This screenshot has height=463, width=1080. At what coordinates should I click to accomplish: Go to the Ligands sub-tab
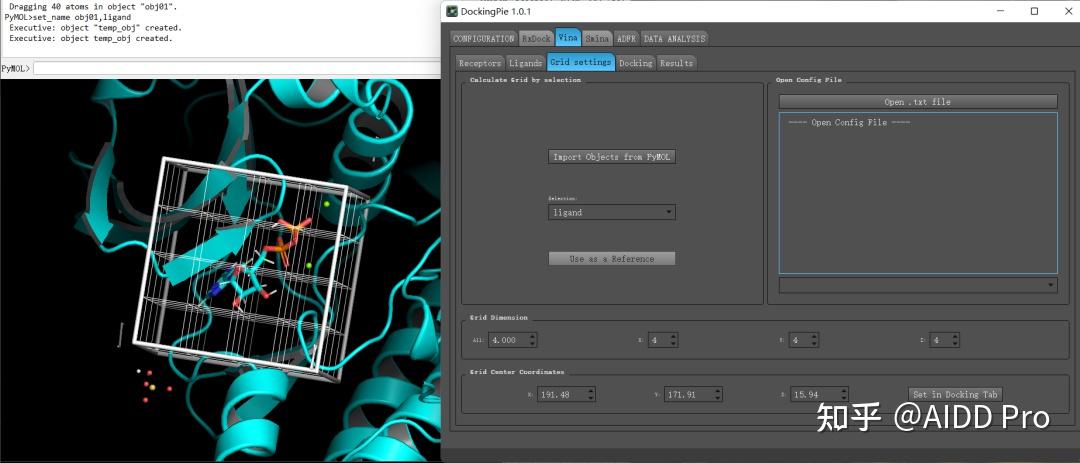coord(526,63)
